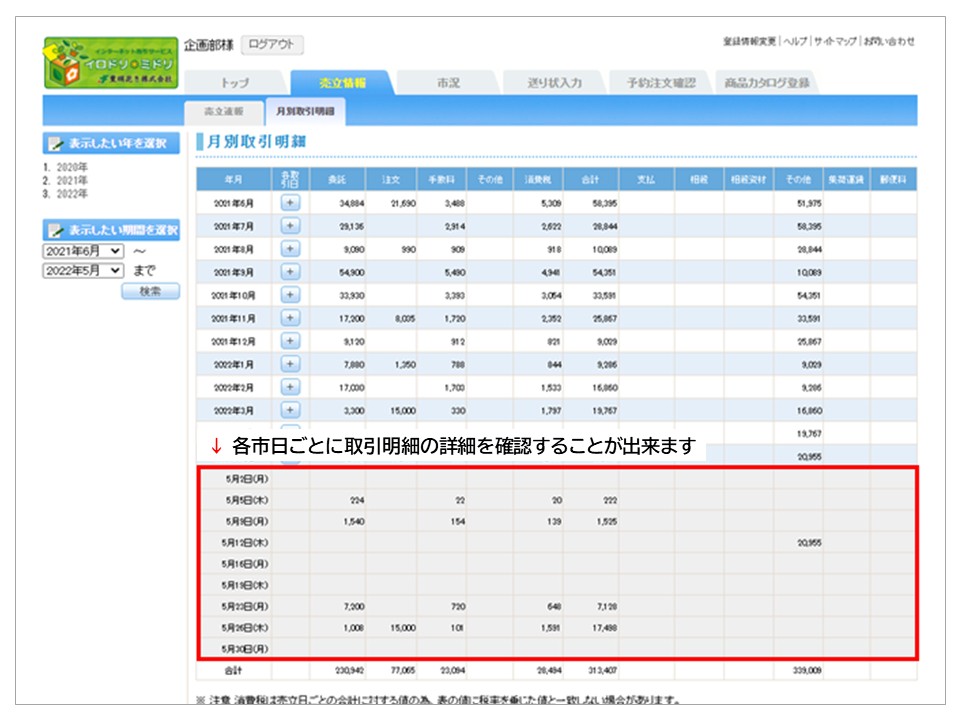Switch to the 市況 tab
Viewport: 960px width, 720px height.
(447, 83)
